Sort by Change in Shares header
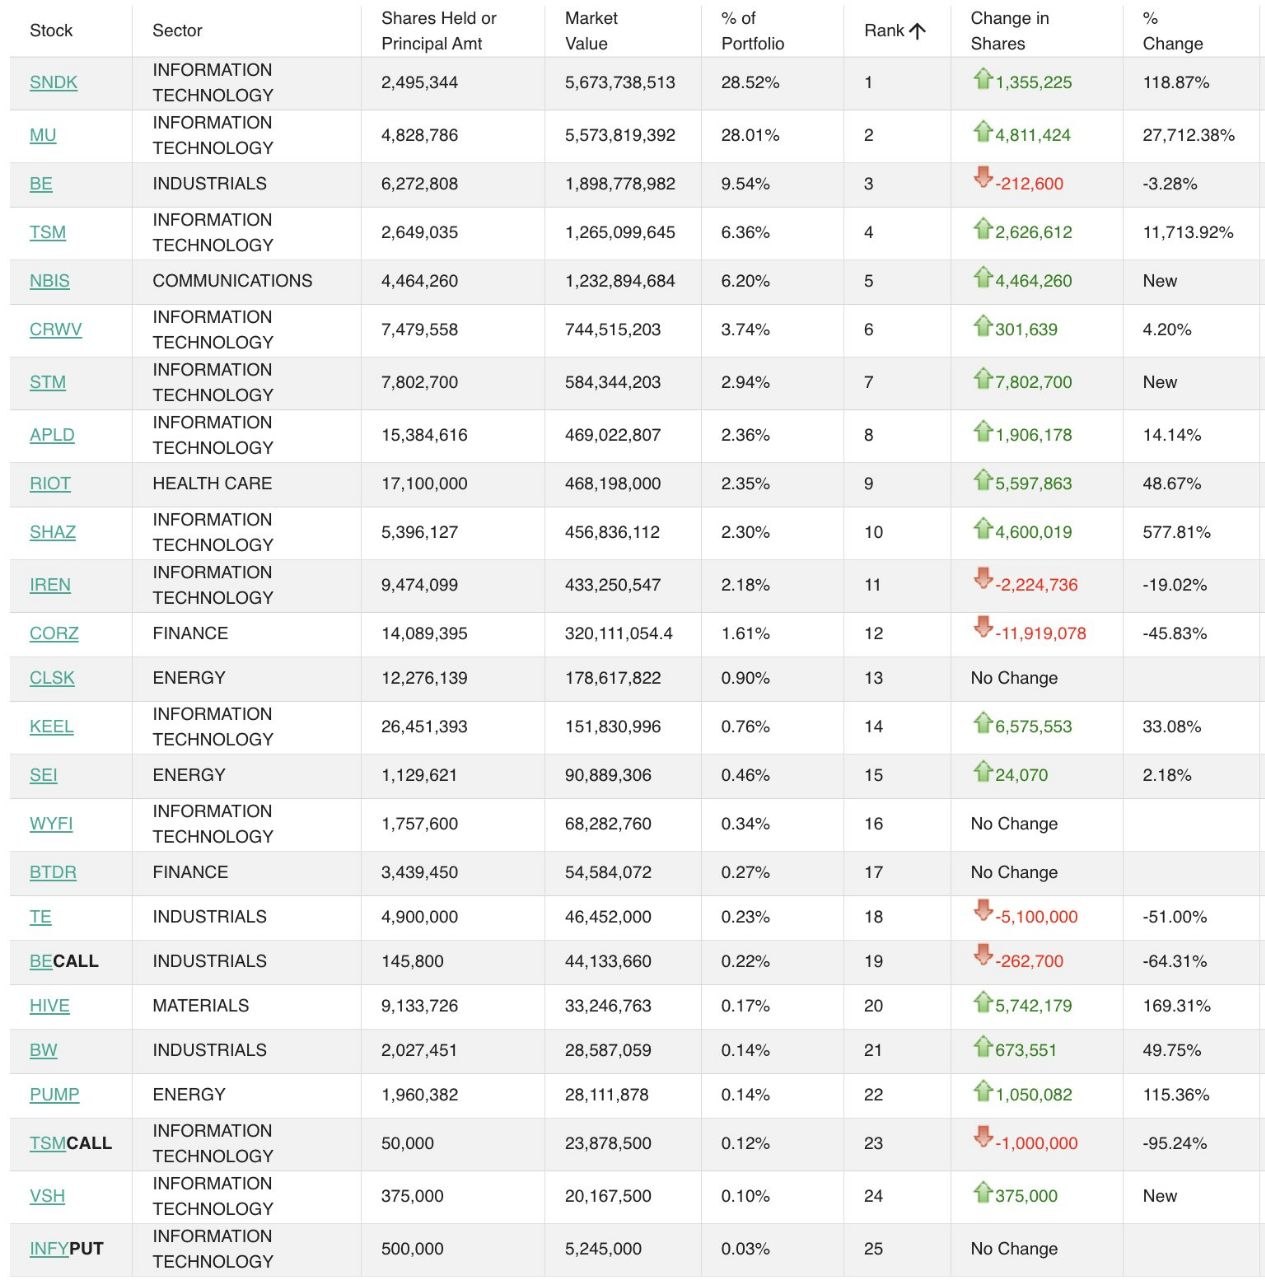The width and height of the screenshot is (1265, 1280). click(x=1010, y=31)
